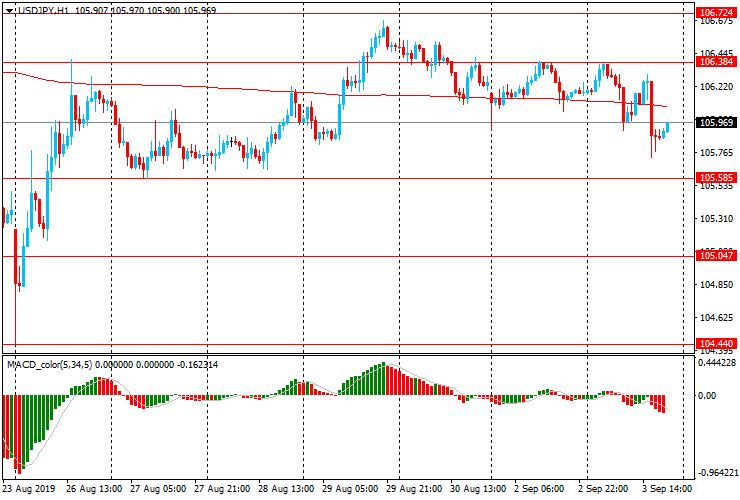Image resolution: width=740 pixels, height=500 pixels.
Task: Click the 29 Aug 05:00 time label
Action: [350, 489]
